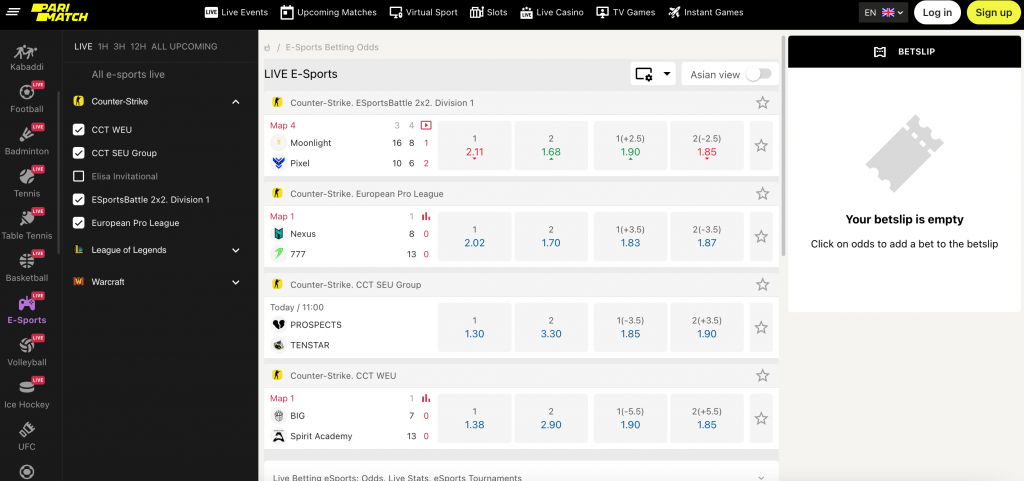Select Volleyball in the sports sidebar

pyautogui.click(x=27, y=352)
